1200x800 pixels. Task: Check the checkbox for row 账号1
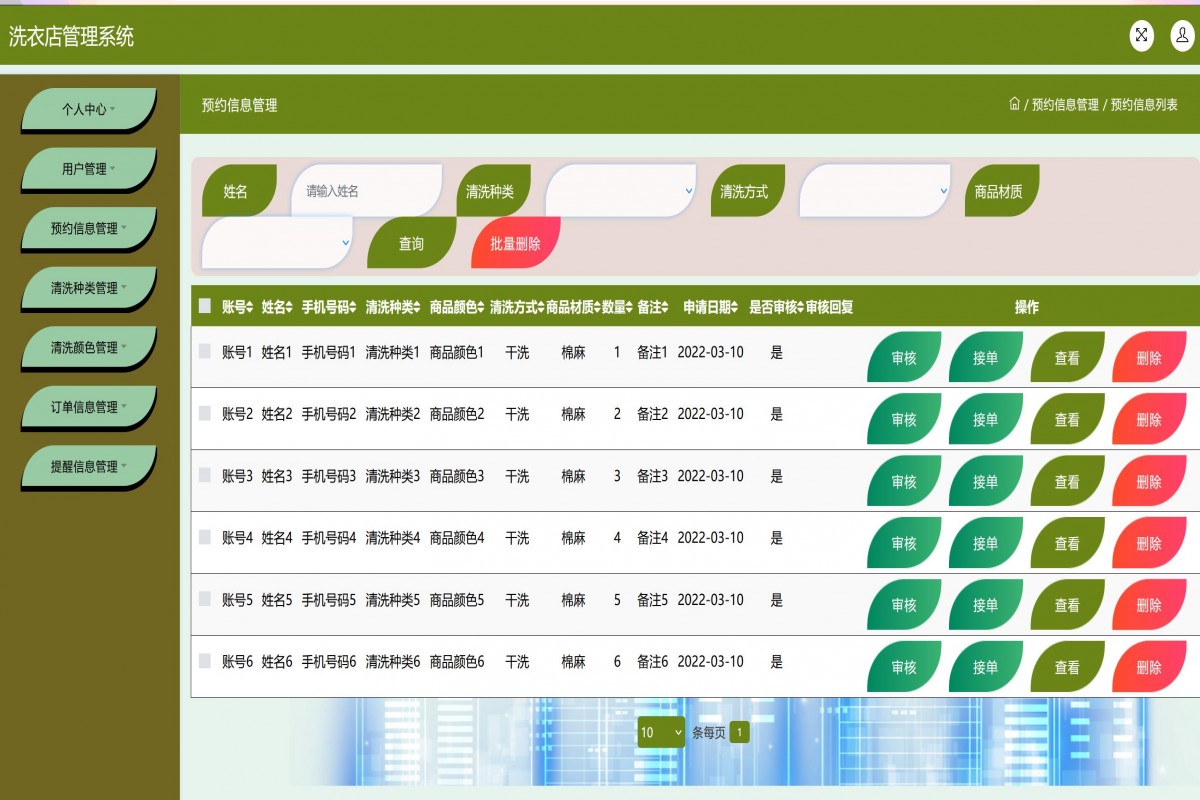click(205, 351)
